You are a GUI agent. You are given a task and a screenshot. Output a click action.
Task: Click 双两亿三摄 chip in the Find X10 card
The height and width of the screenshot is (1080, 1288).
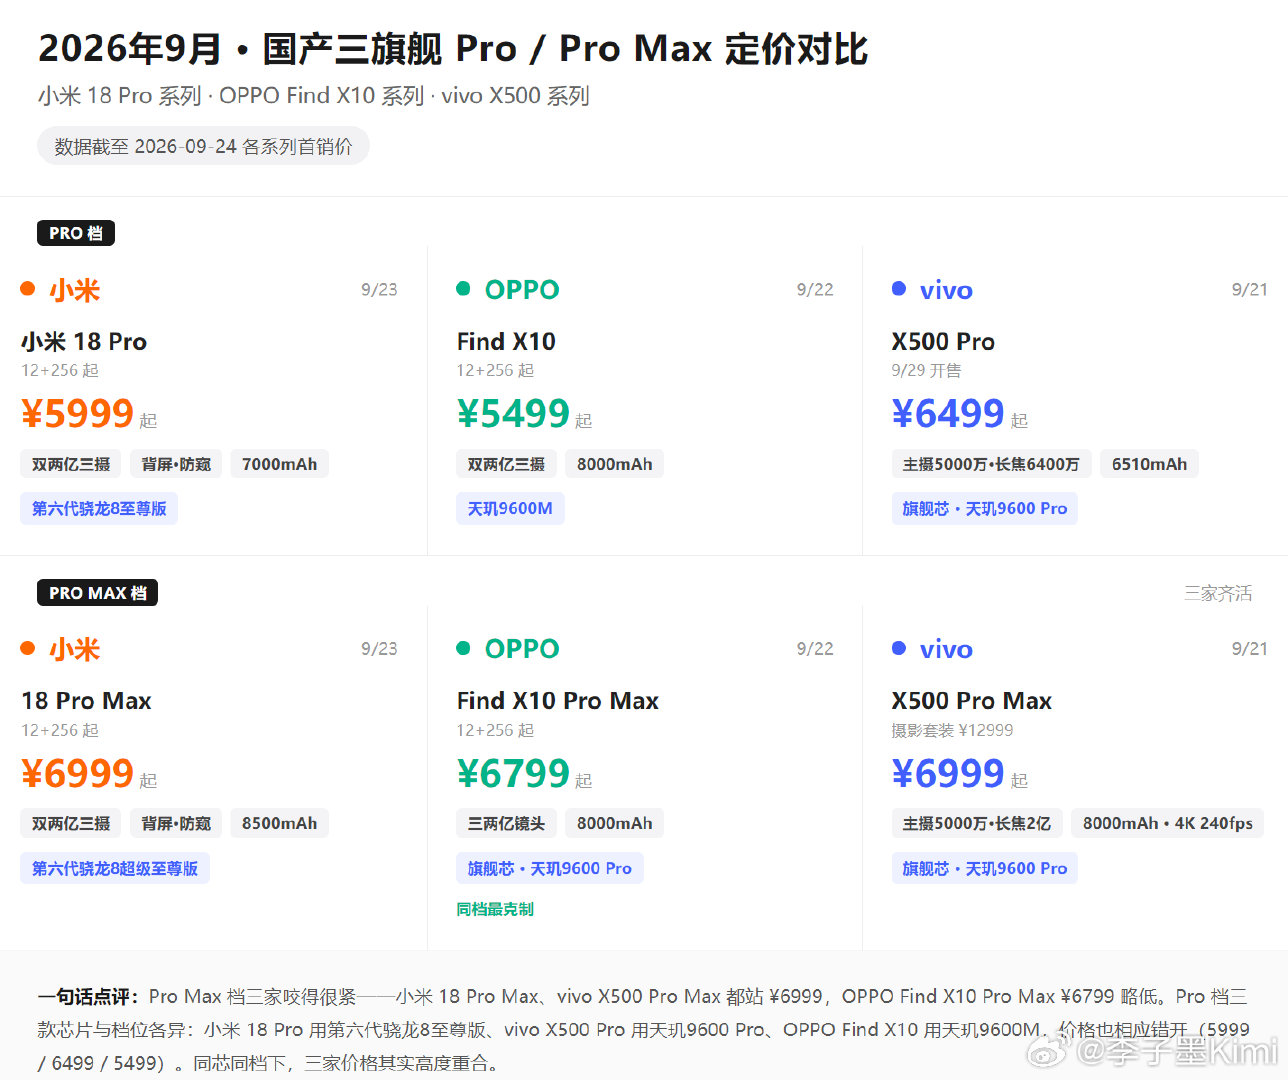pos(506,464)
